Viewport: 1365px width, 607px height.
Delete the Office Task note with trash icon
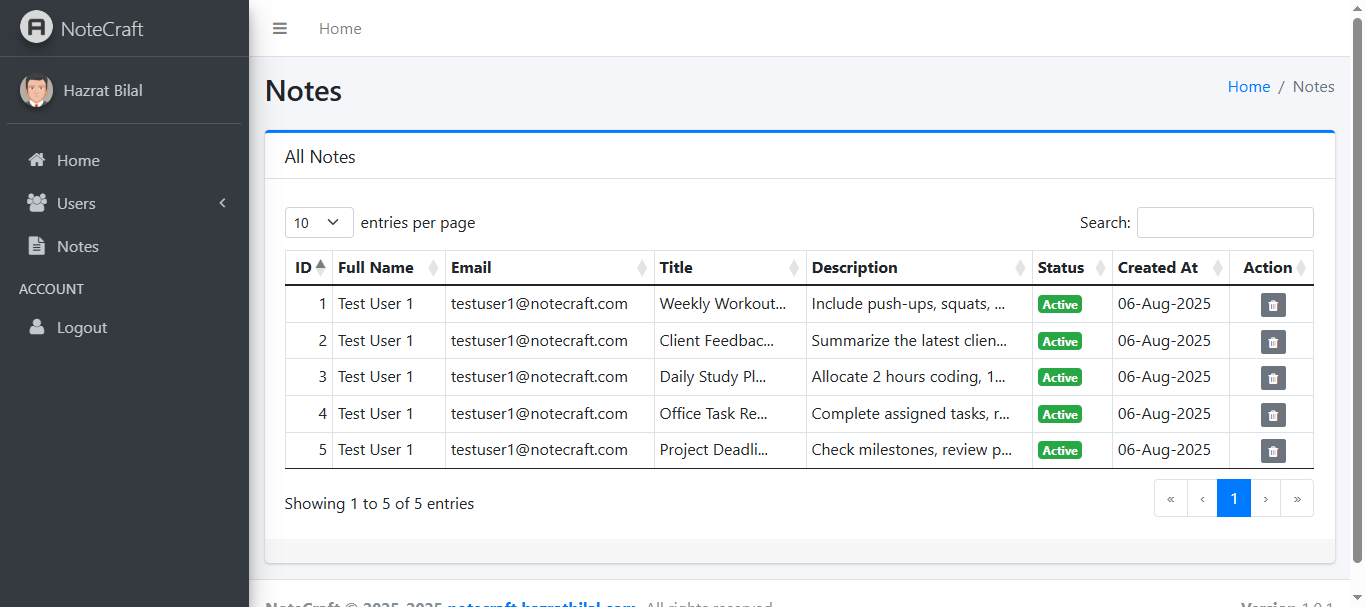(x=1273, y=415)
